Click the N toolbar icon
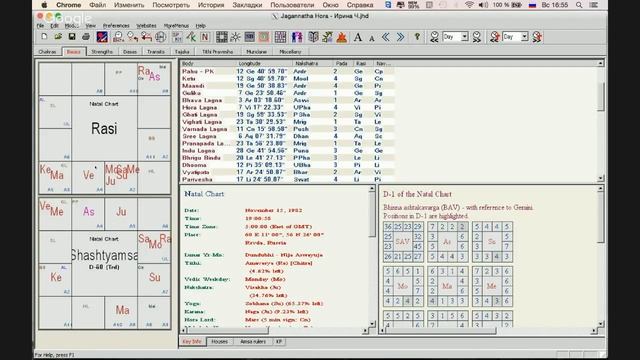Screen dimensions: 640x360 [205, 37]
